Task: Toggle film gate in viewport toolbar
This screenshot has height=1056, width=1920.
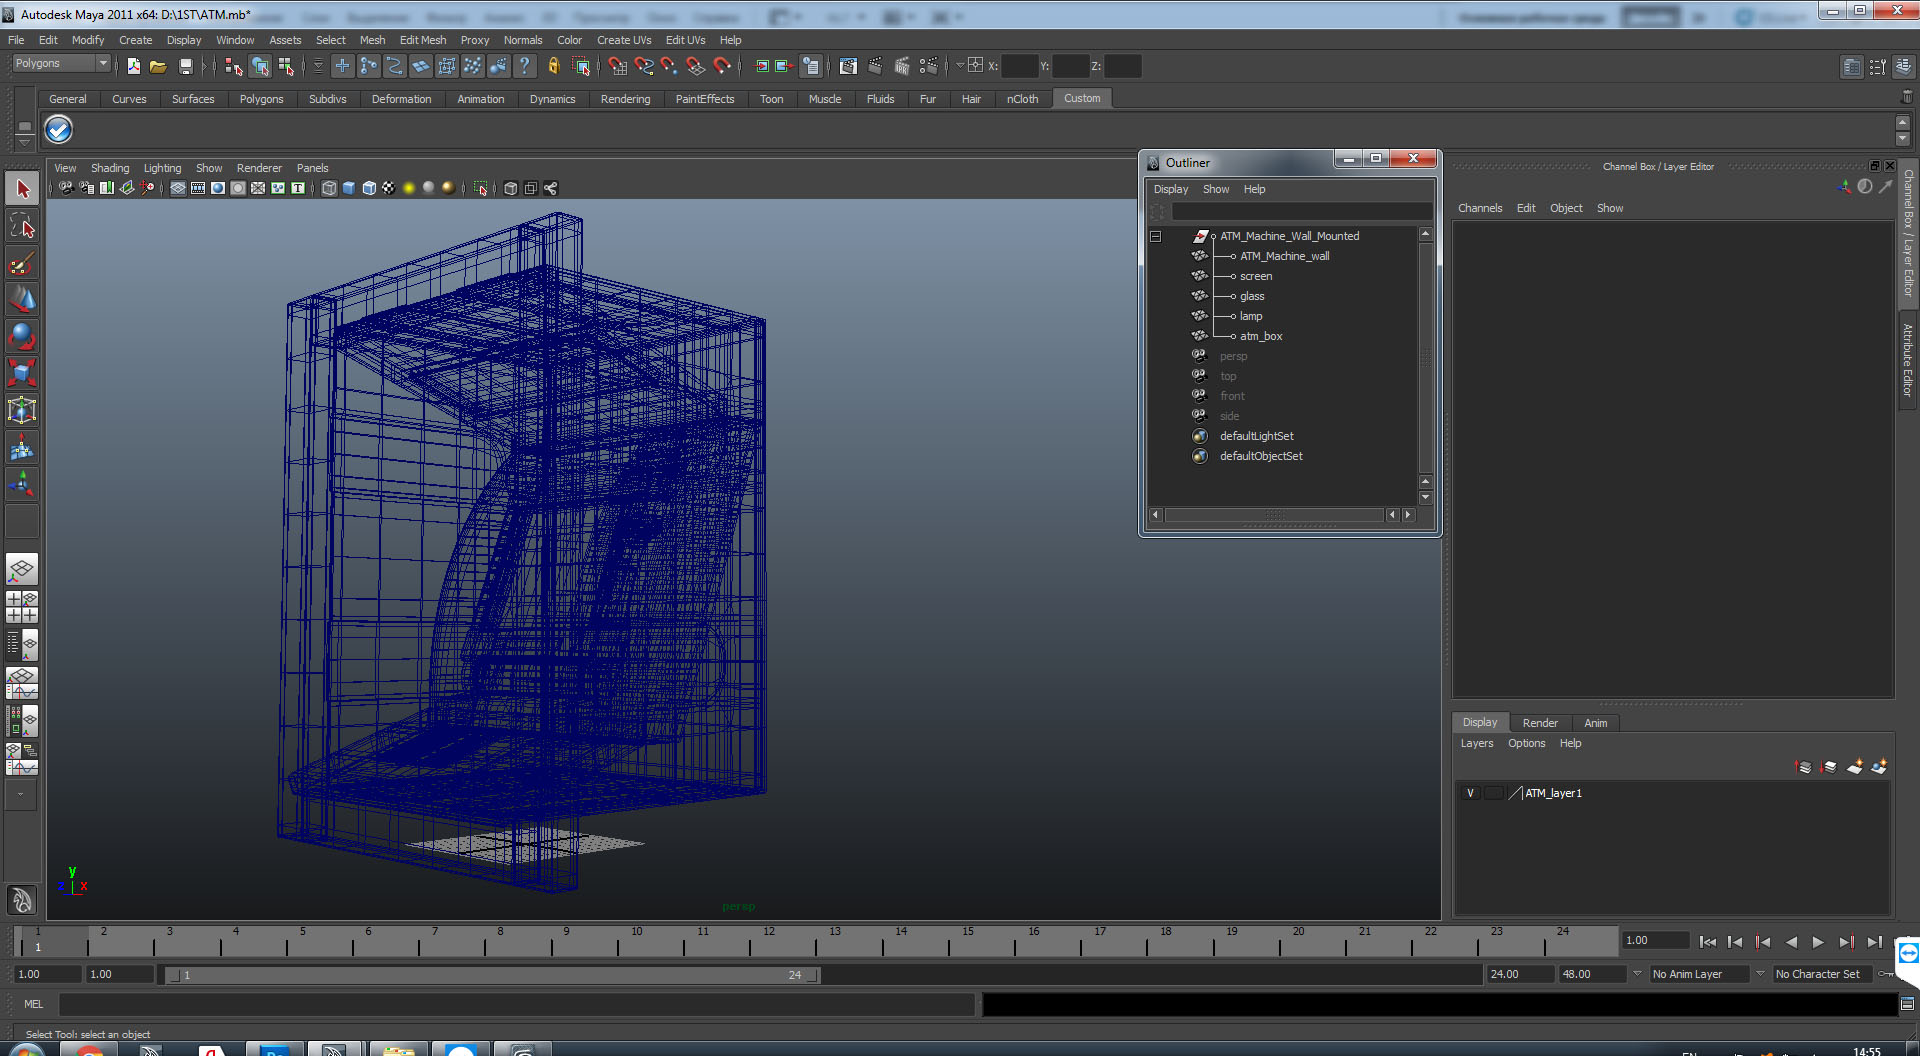Action: 198,188
